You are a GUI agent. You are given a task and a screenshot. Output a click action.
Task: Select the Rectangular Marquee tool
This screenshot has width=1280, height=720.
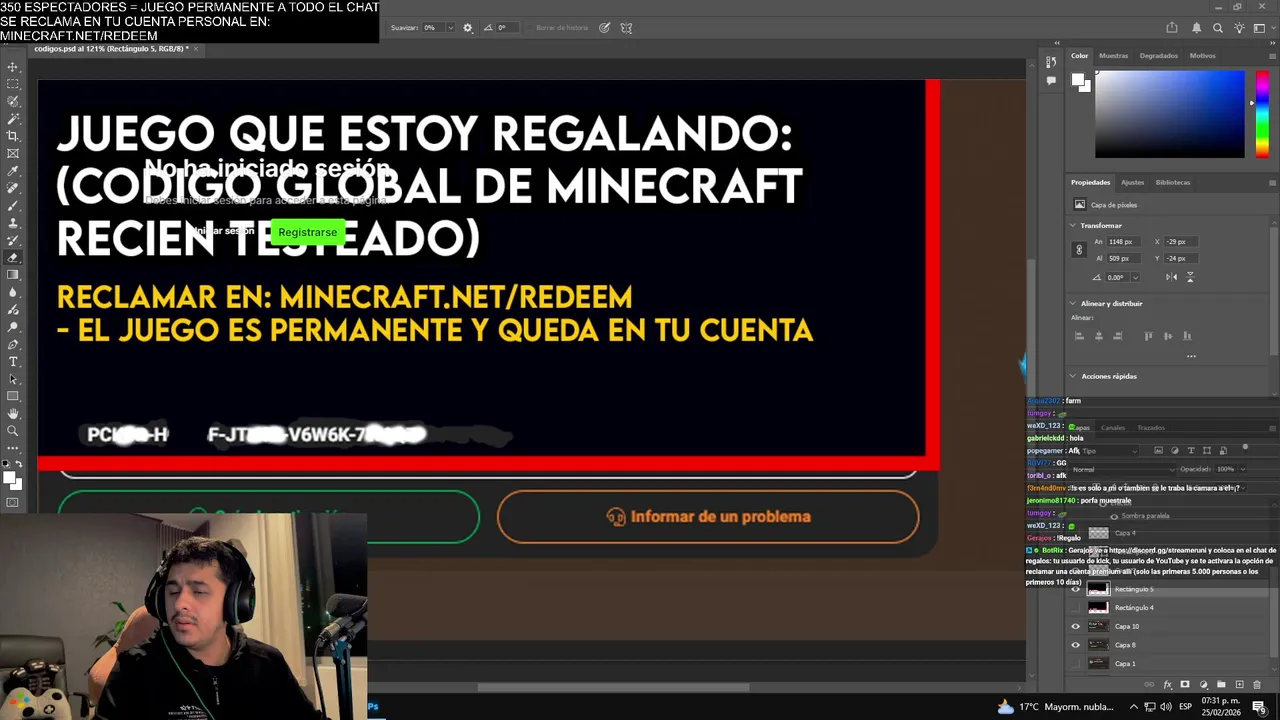point(13,84)
